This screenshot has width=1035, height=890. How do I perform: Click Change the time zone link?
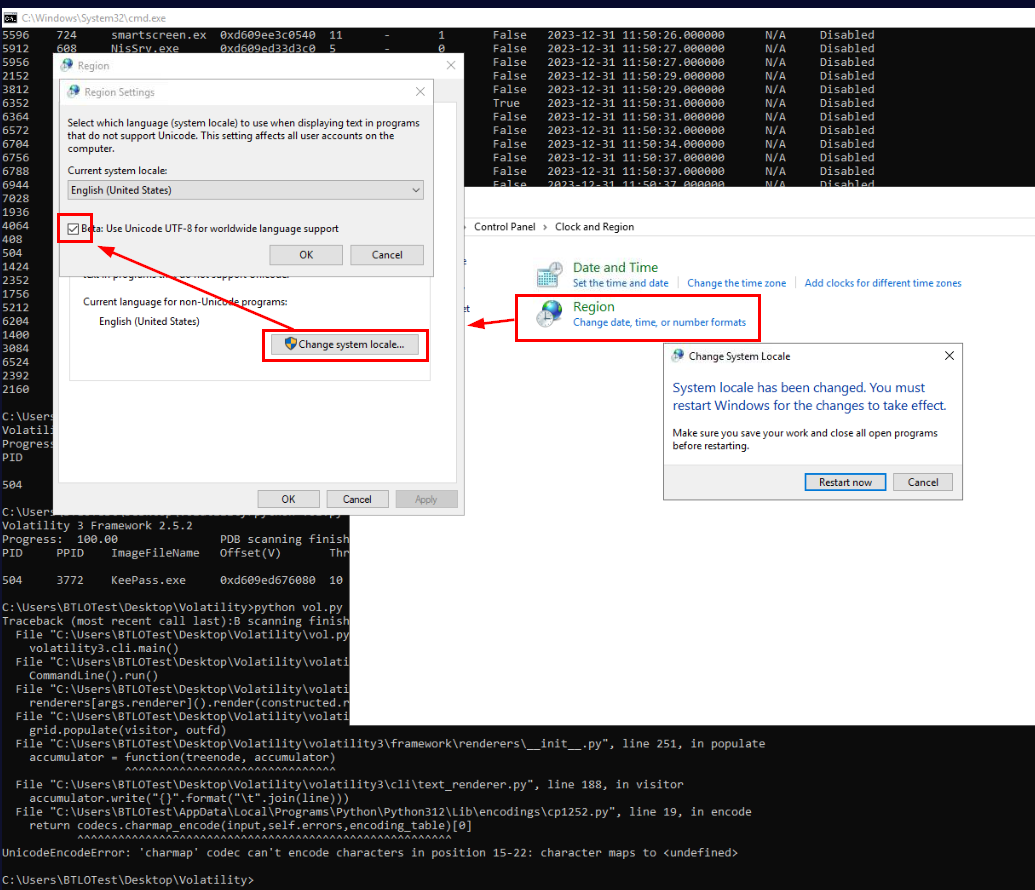point(737,283)
